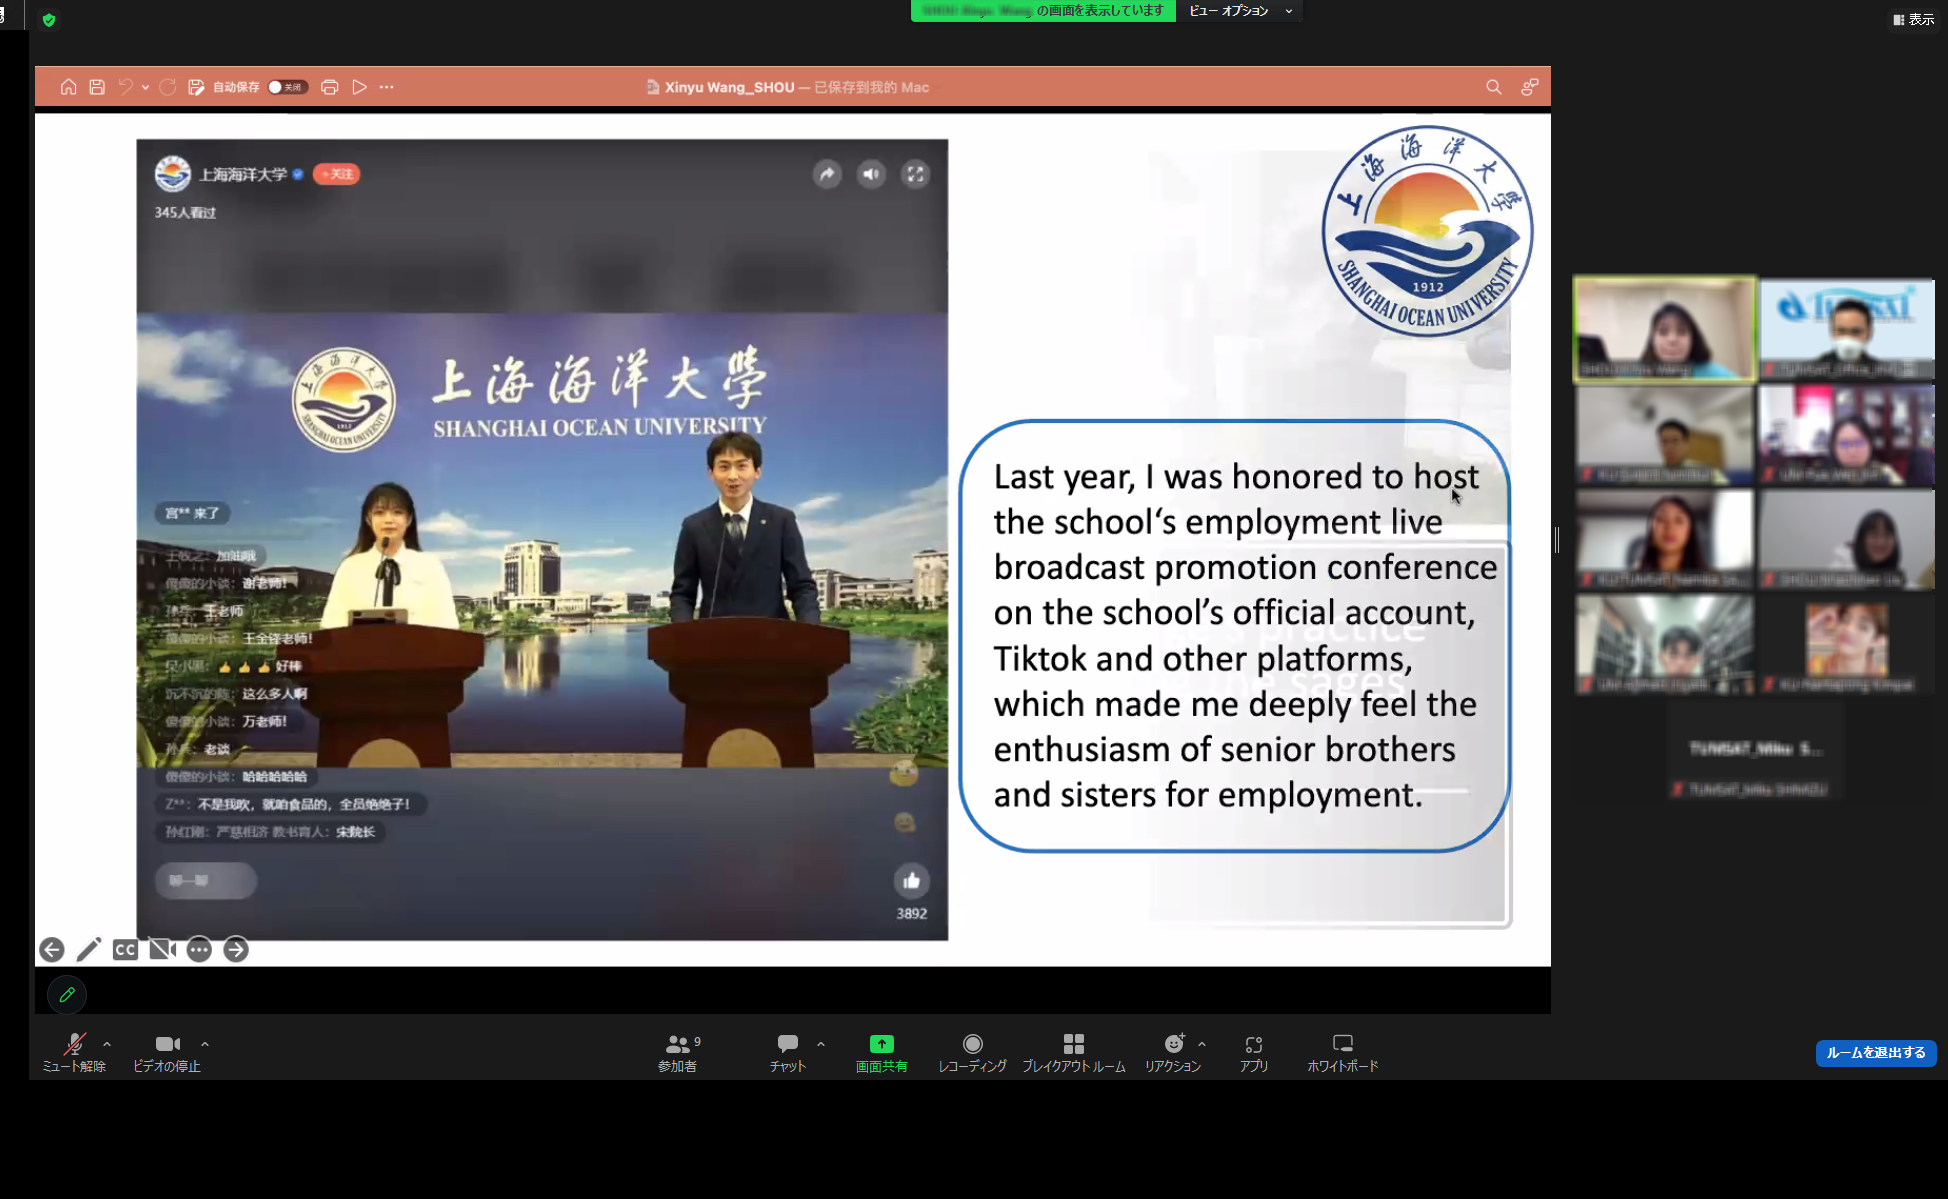Viewport: 1948px width, 1199px height.
Task: Click the Redo icon in PowerPoint toolbar
Action: pos(167,87)
